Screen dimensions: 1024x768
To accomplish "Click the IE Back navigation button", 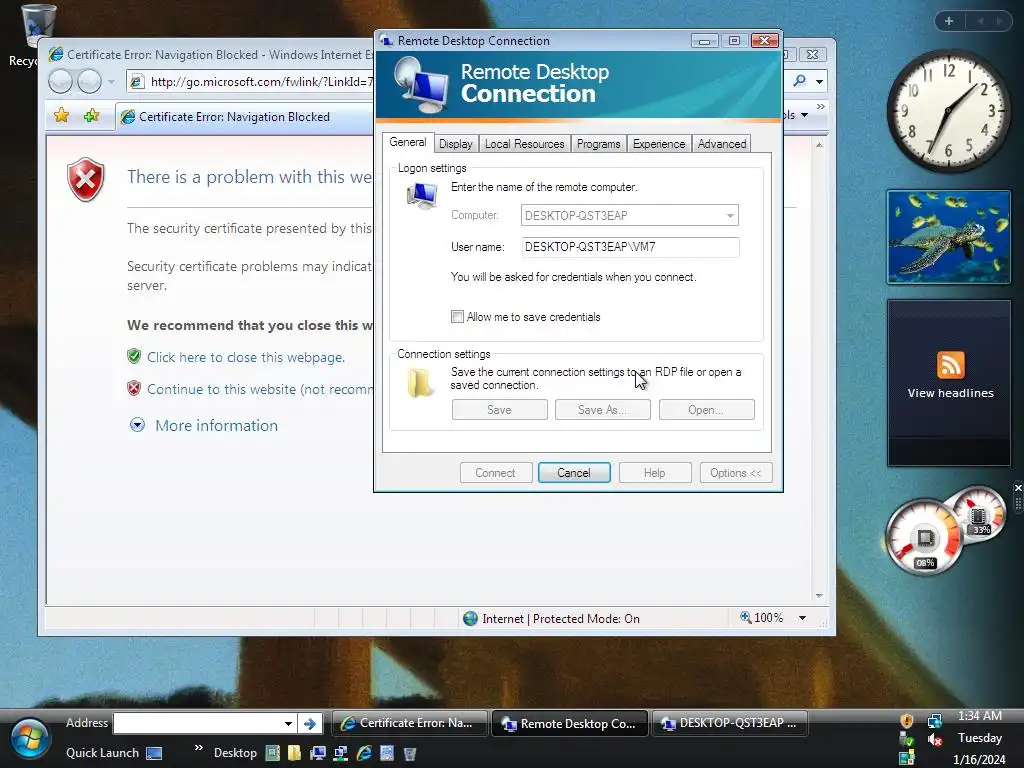I will pos(61,82).
